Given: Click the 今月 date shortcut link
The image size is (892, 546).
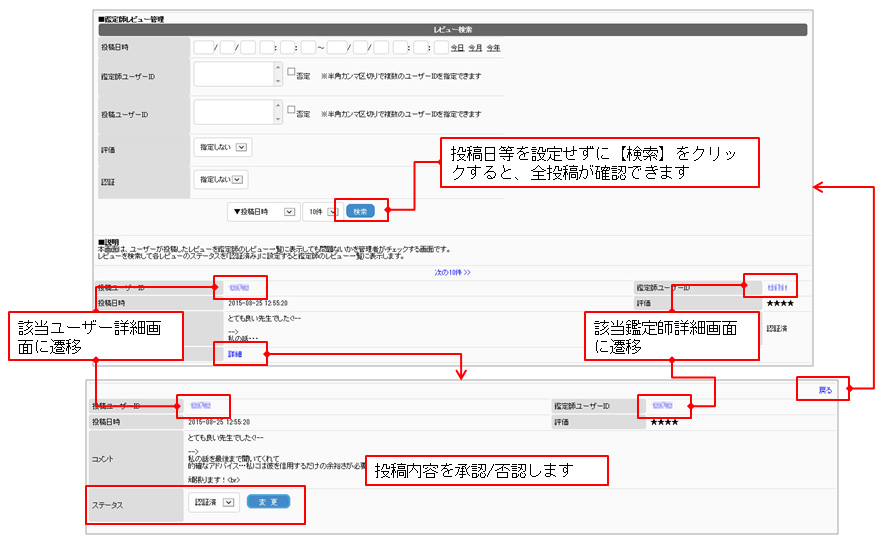Looking at the screenshot, I should (475, 48).
